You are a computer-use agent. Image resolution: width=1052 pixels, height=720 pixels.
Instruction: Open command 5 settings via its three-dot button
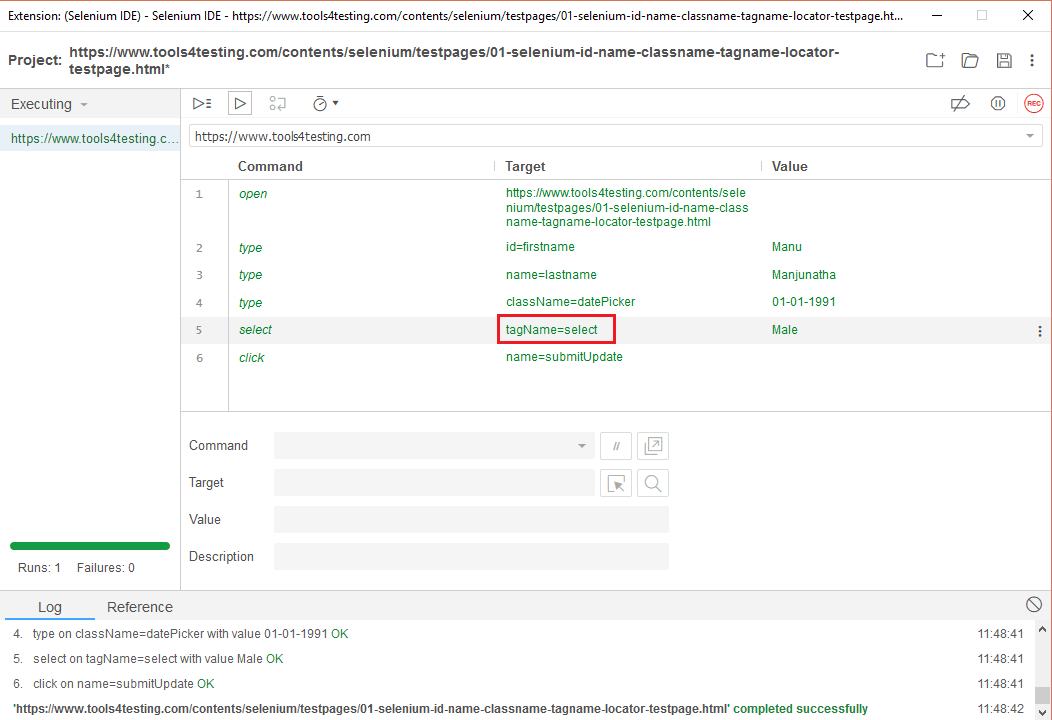(1039, 330)
